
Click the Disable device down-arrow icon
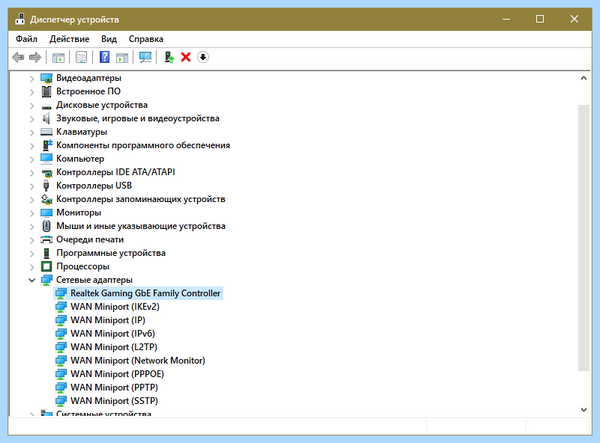coord(203,57)
